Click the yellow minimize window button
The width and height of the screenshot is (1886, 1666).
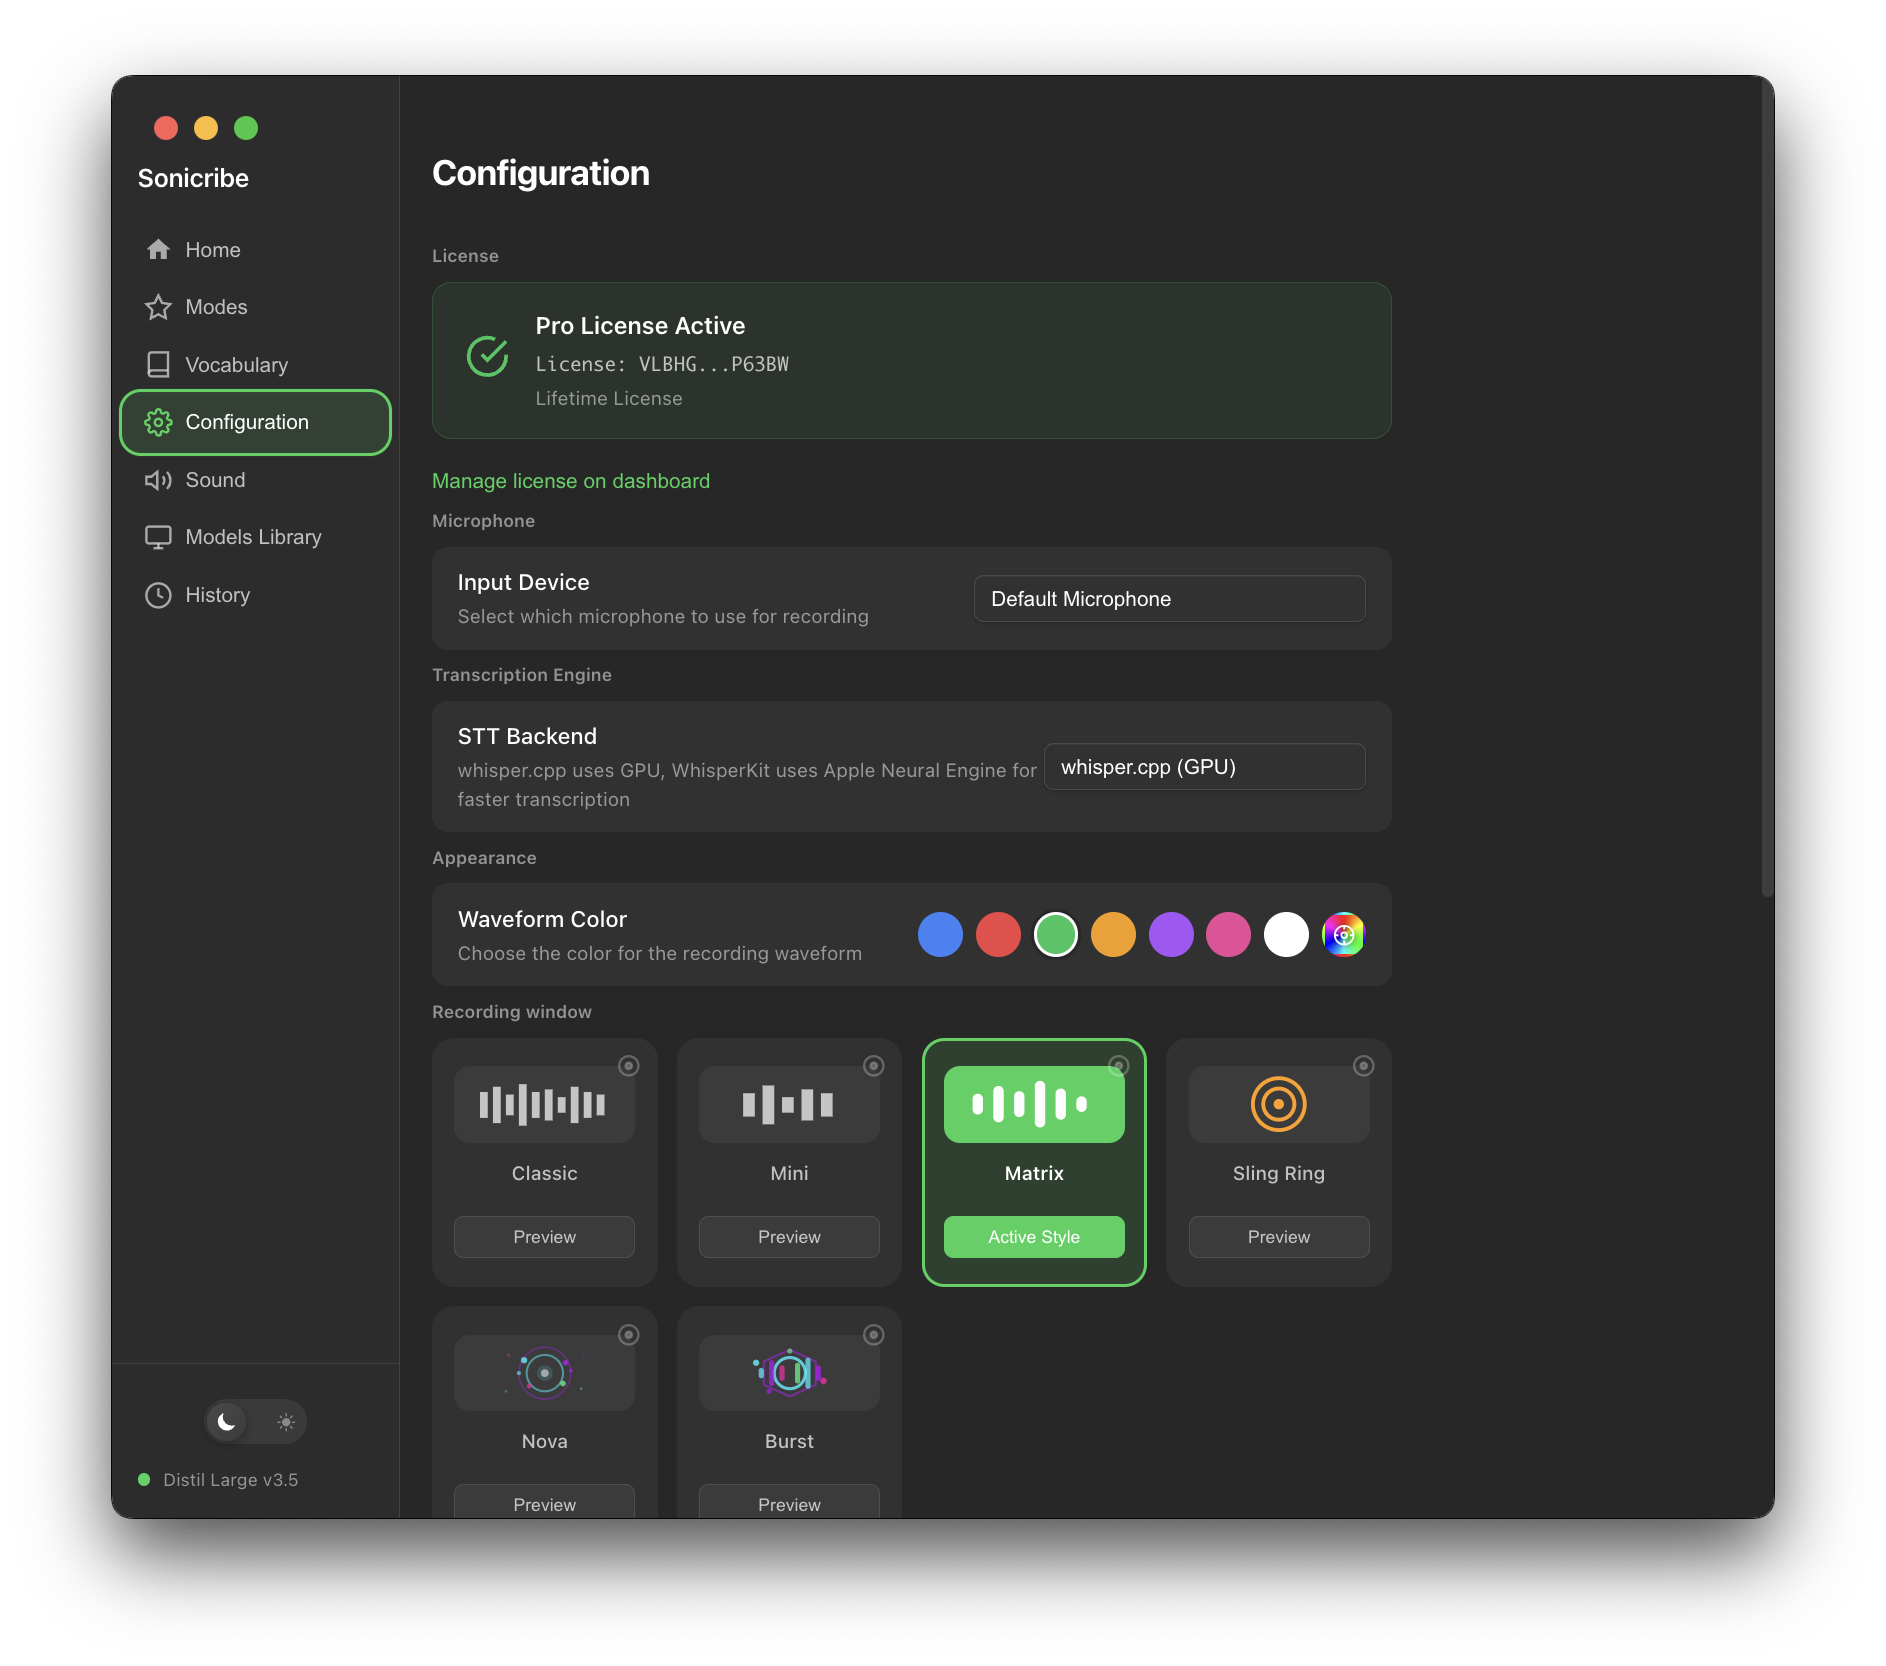click(206, 128)
